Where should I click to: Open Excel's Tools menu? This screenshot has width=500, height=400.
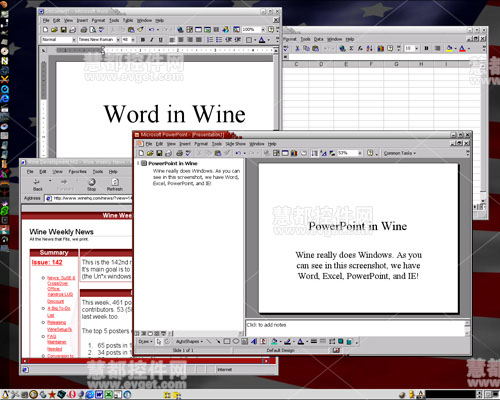point(305,39)
